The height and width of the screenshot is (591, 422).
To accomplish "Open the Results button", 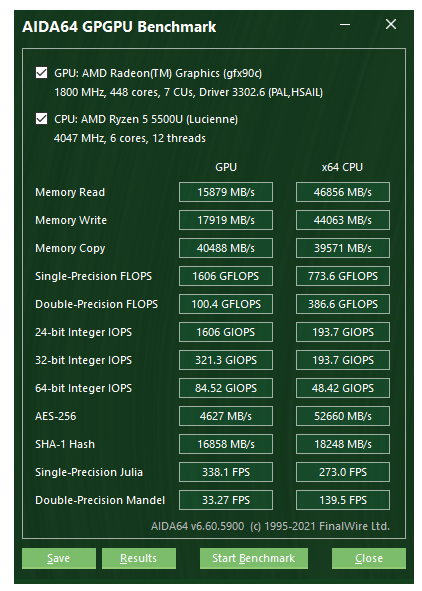I will click(x=139, y=558).
